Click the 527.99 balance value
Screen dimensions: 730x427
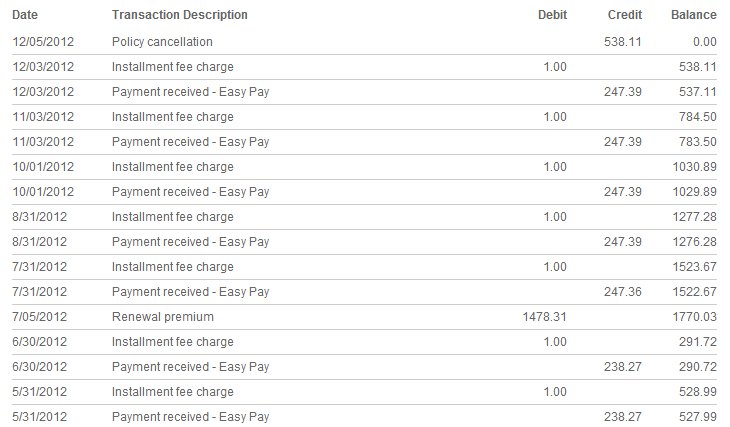click(x=697, y=417)
